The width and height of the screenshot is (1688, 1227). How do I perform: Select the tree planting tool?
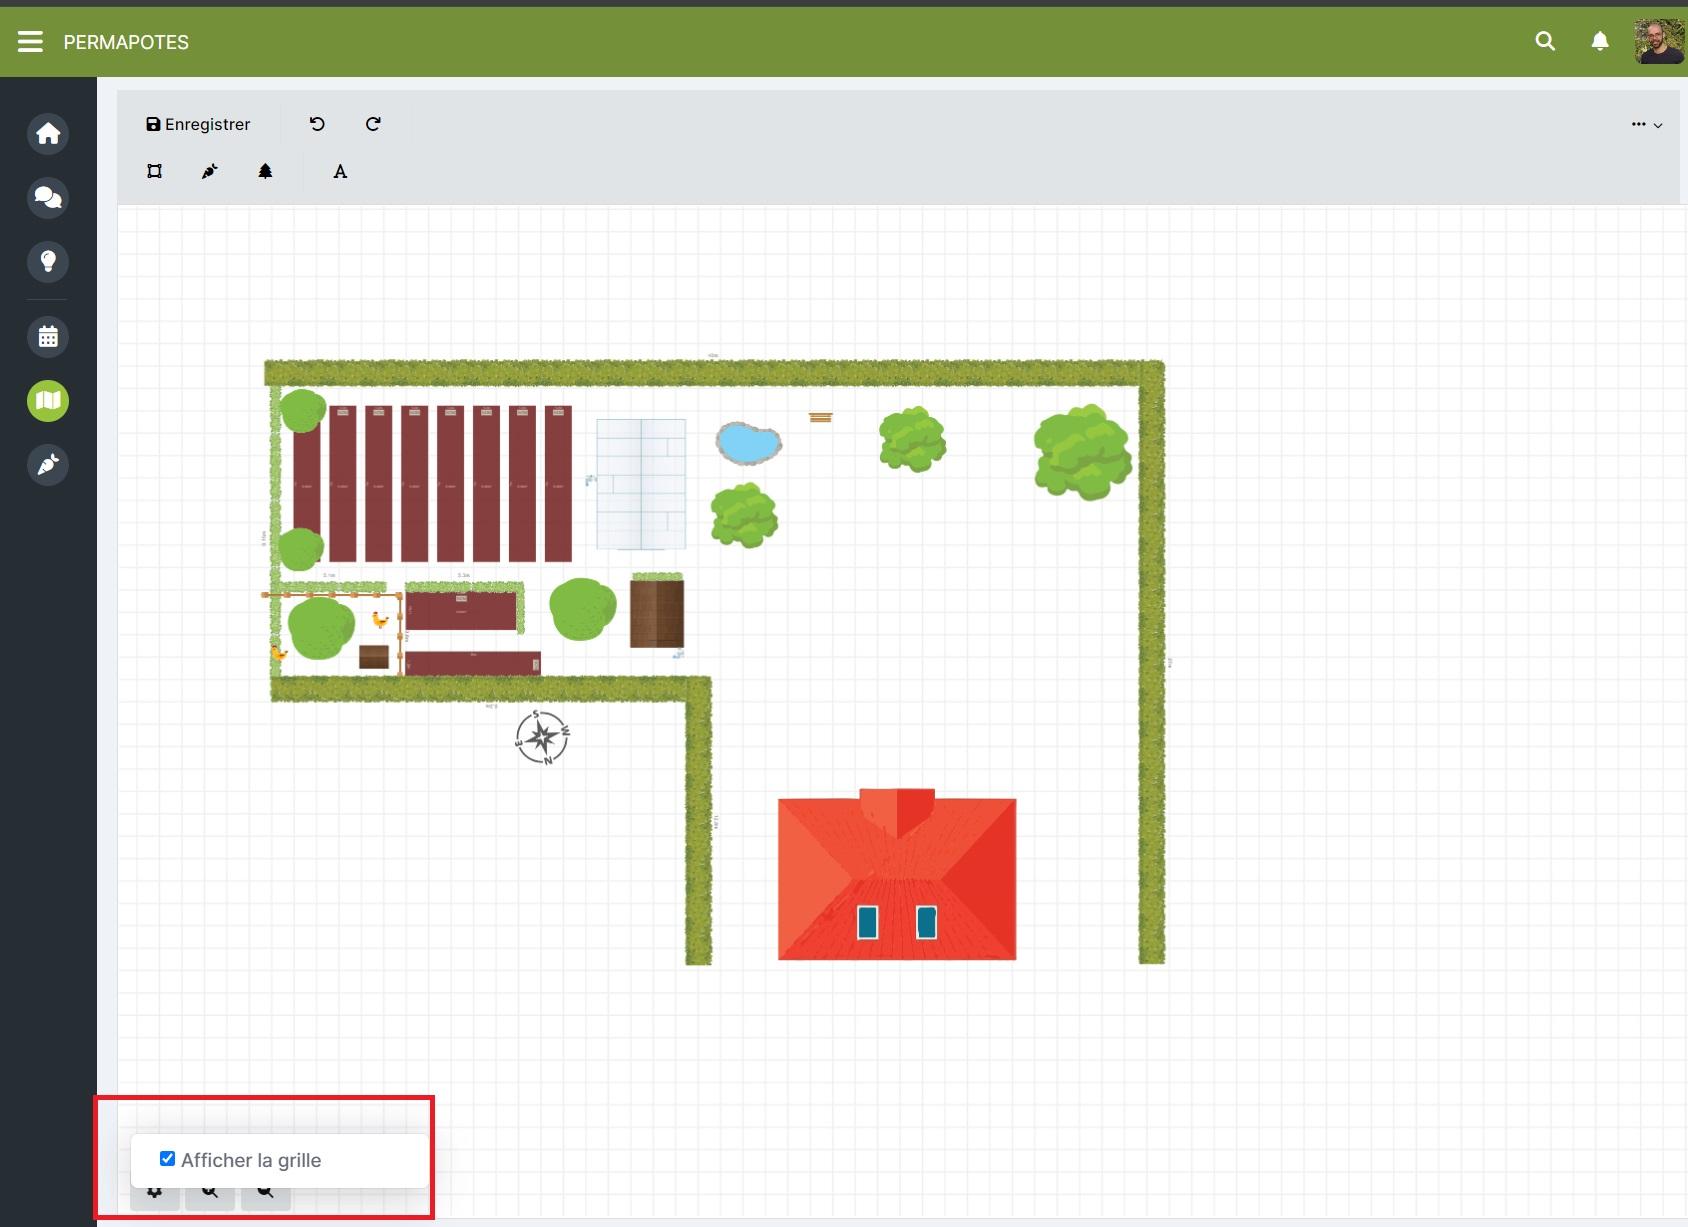pos(265,171)
